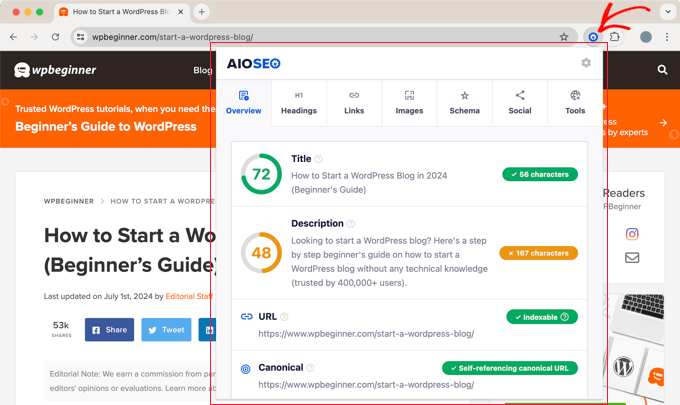Click the Description help question icon
Viewport: 680px width, 405px height.
point(350,224)
